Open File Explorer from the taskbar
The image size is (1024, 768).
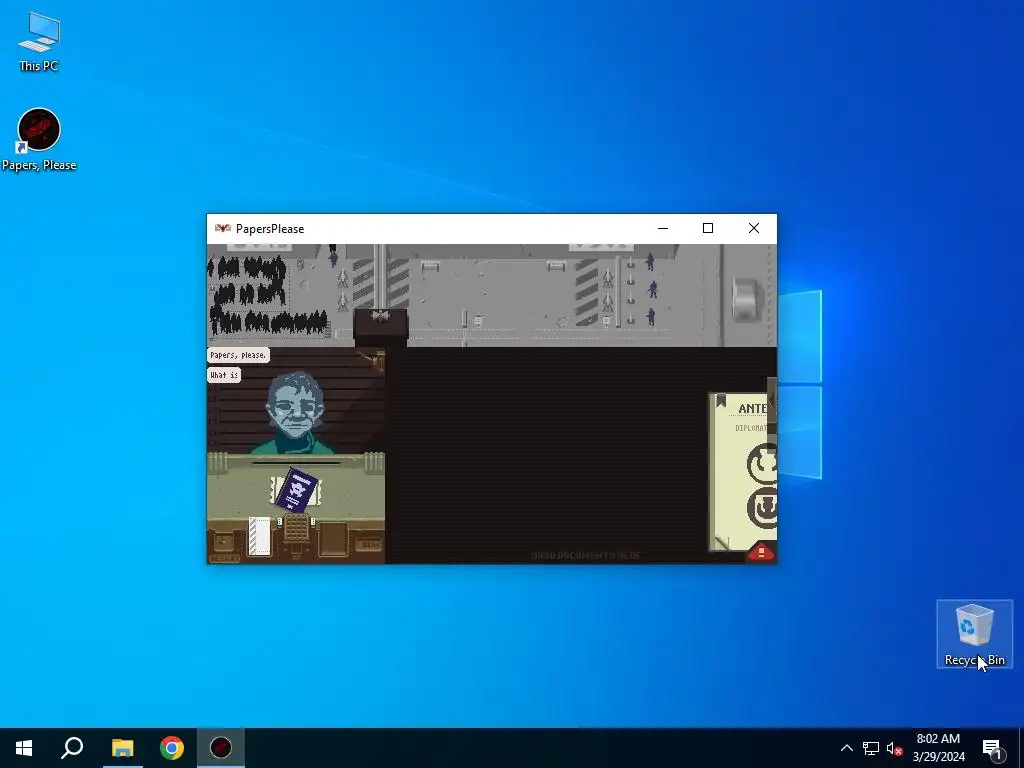[122, 748]
